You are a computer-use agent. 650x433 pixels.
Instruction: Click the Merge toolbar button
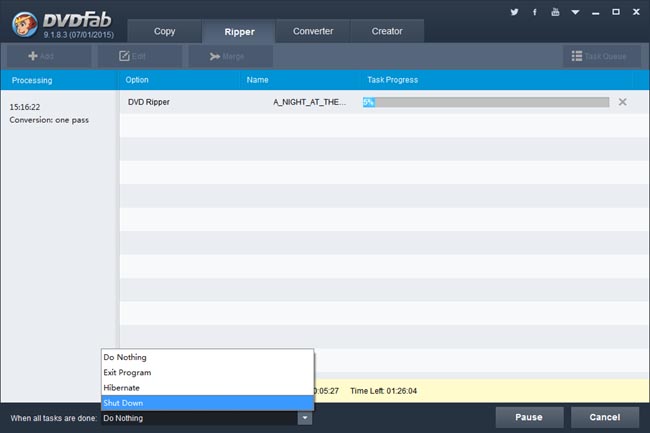pyautogui.click(x=231, y=56)
